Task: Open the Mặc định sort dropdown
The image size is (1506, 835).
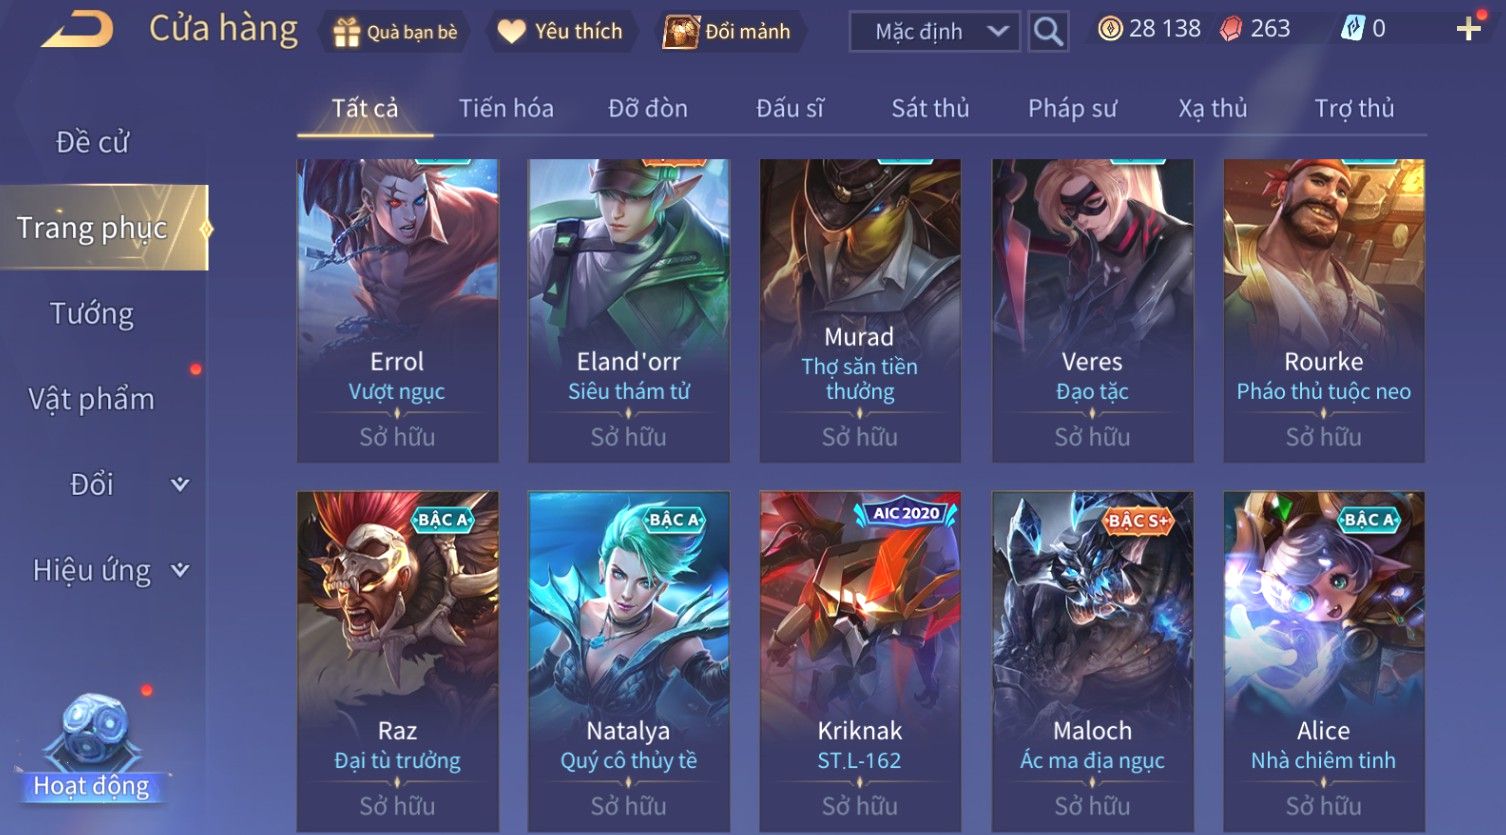Action: [x=934, y=32]
